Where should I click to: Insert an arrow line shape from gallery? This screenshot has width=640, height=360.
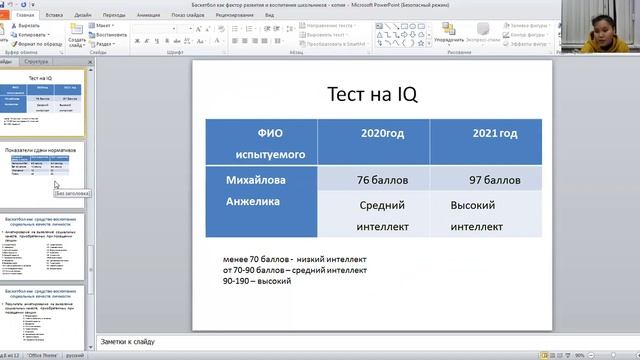coord(396,27)
